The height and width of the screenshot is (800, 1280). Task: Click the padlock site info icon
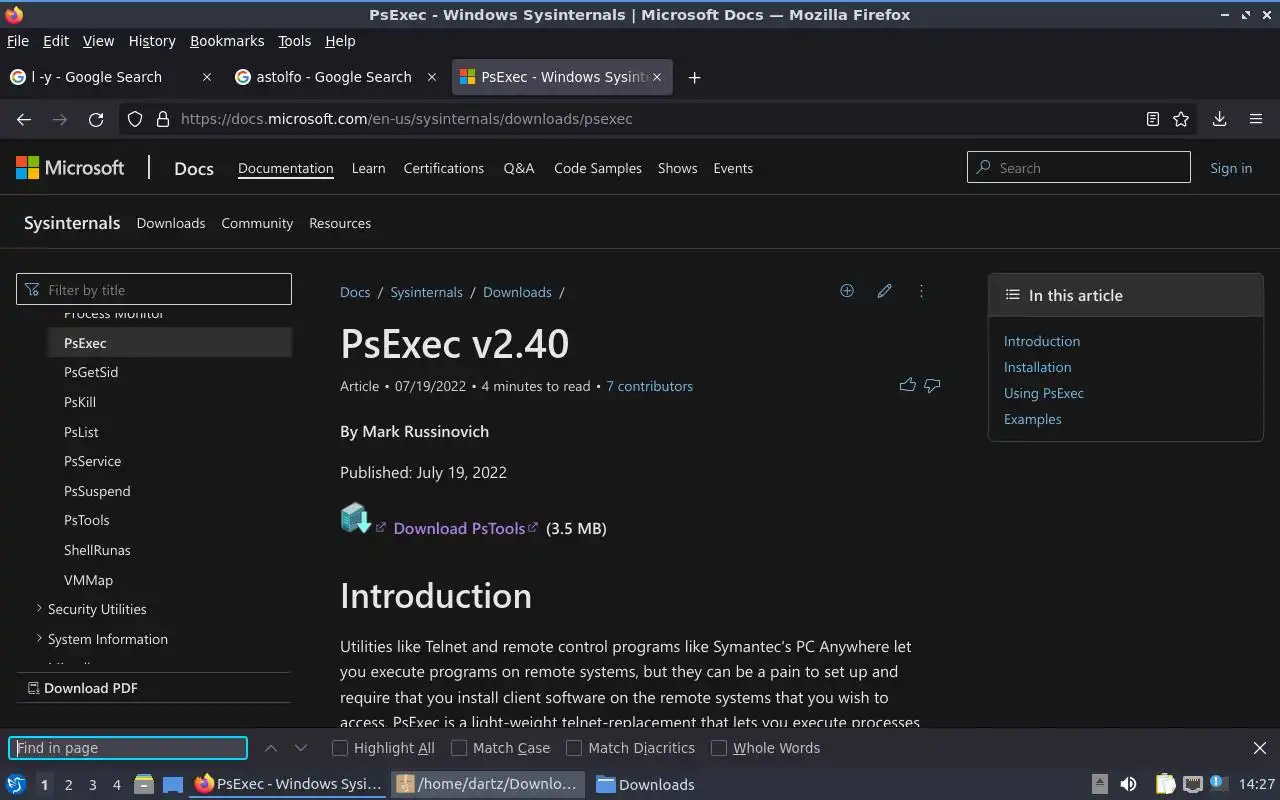pyautogui.click(x=163, y=119)
